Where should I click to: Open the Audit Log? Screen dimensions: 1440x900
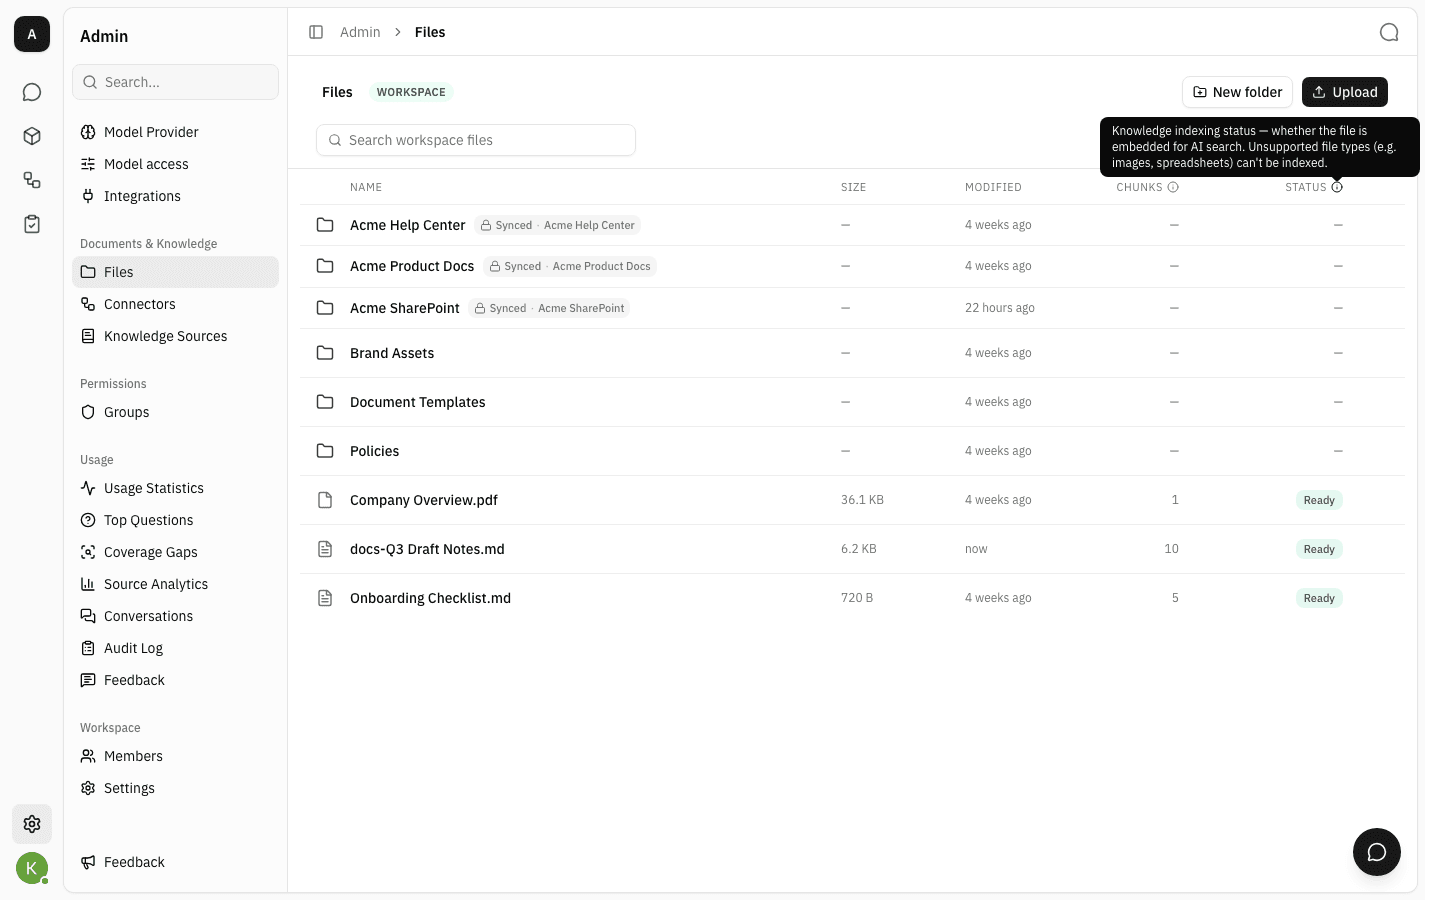[175, 648]
